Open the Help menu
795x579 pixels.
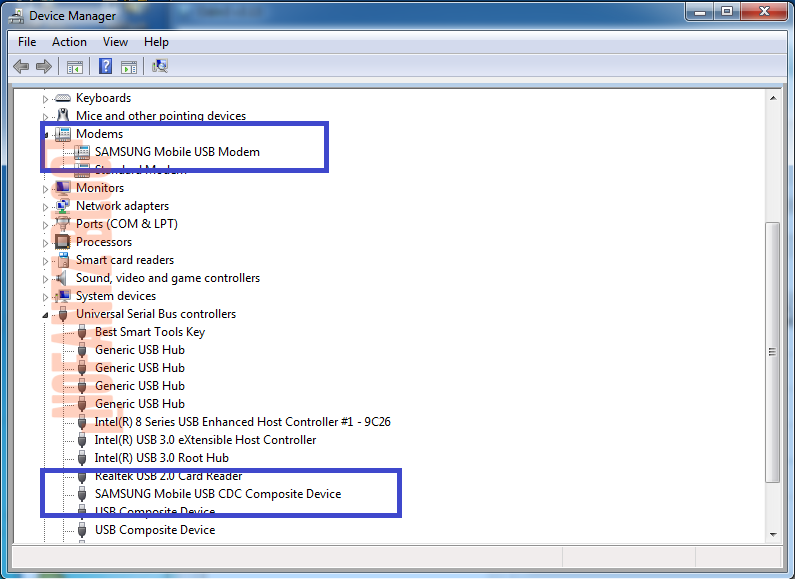click(x=156, y=42)
